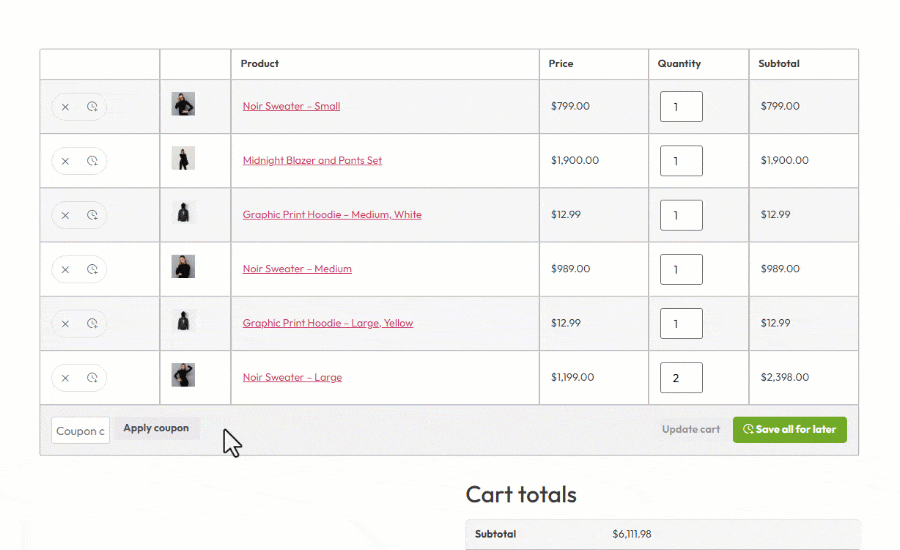Screen dimensions: 900x550
Task: Save Noir Sweater – Medium for later icon
Action: tap(92, 269)
